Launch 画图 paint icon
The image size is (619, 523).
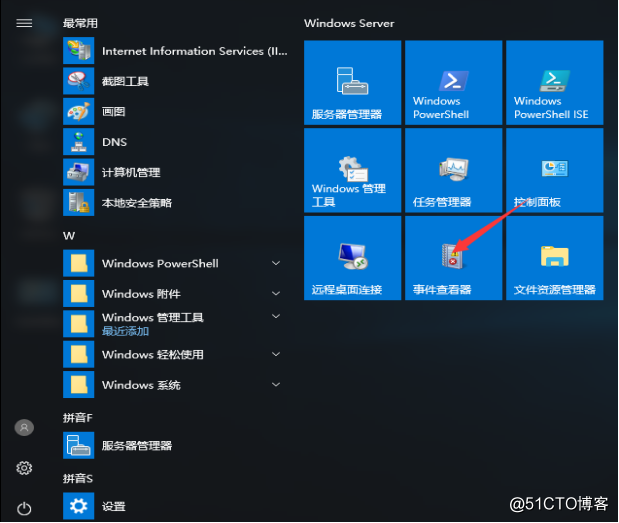pyautogui.click(x=79, y=111)
